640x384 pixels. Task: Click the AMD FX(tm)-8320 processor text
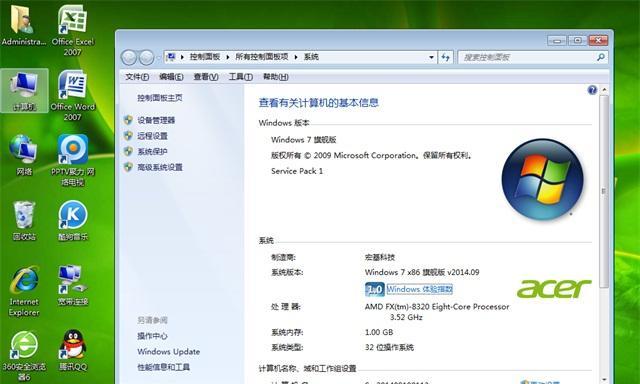437,312
